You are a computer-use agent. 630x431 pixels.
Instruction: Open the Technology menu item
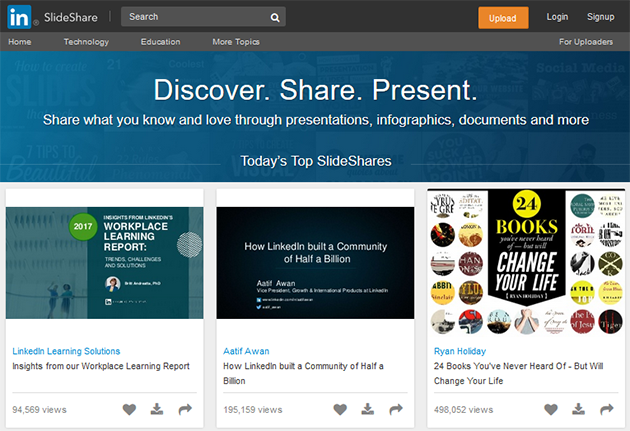(86, 42)
